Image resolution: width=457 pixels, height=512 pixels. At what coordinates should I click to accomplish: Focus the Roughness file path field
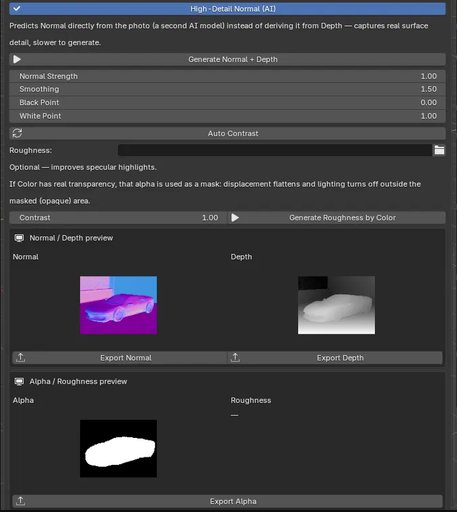click(275, 150)
